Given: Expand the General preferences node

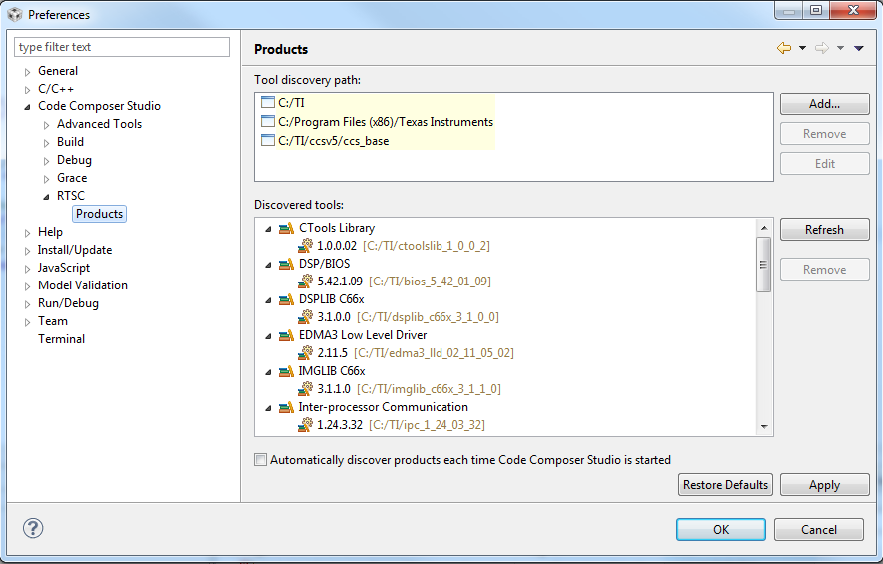Looking at the screenshot, I should pyautogui.click(x=28, y=71).
